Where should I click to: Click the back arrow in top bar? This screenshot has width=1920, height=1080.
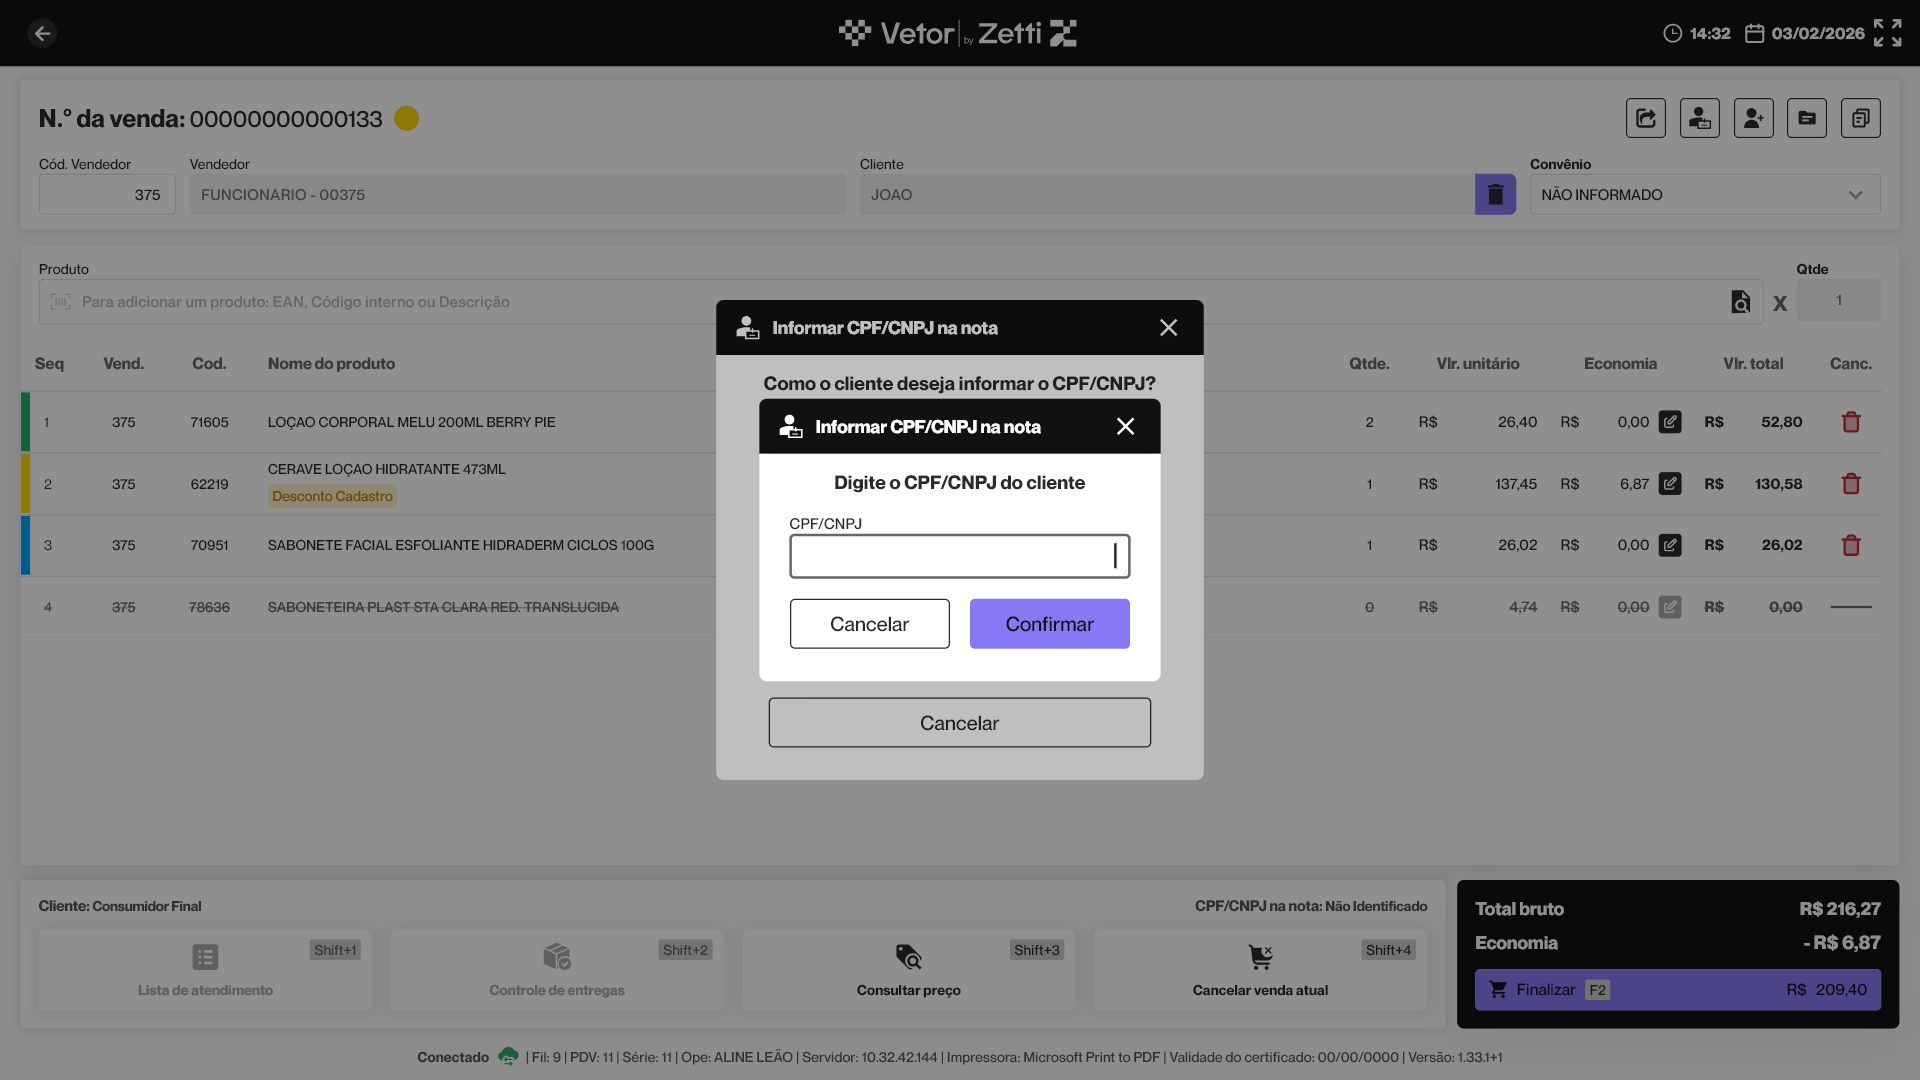[x=42, y=33]
